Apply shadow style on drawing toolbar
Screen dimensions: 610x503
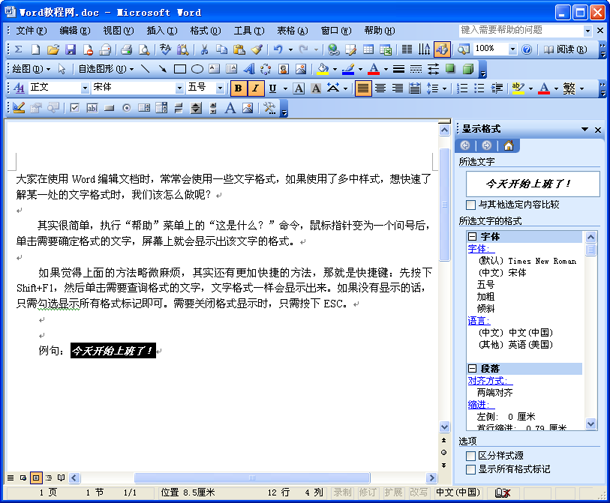point(450,69)
